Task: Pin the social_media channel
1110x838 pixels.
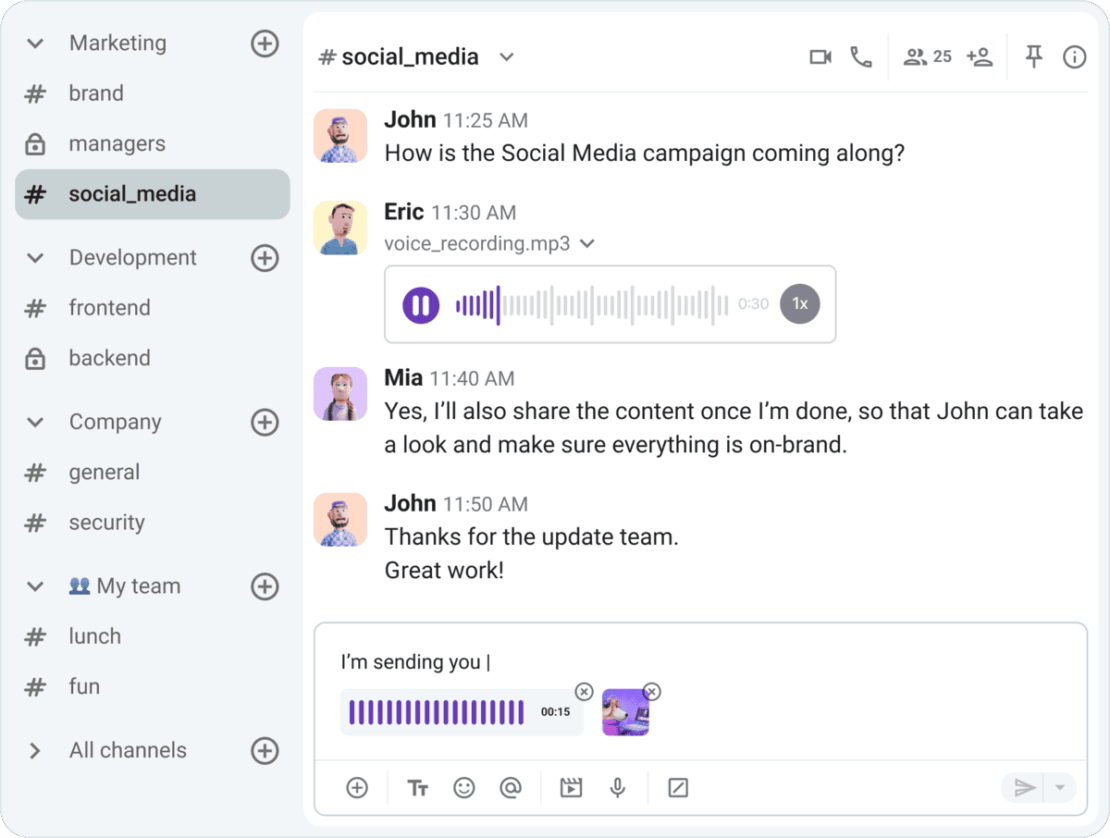Action: pos(1034,56)
